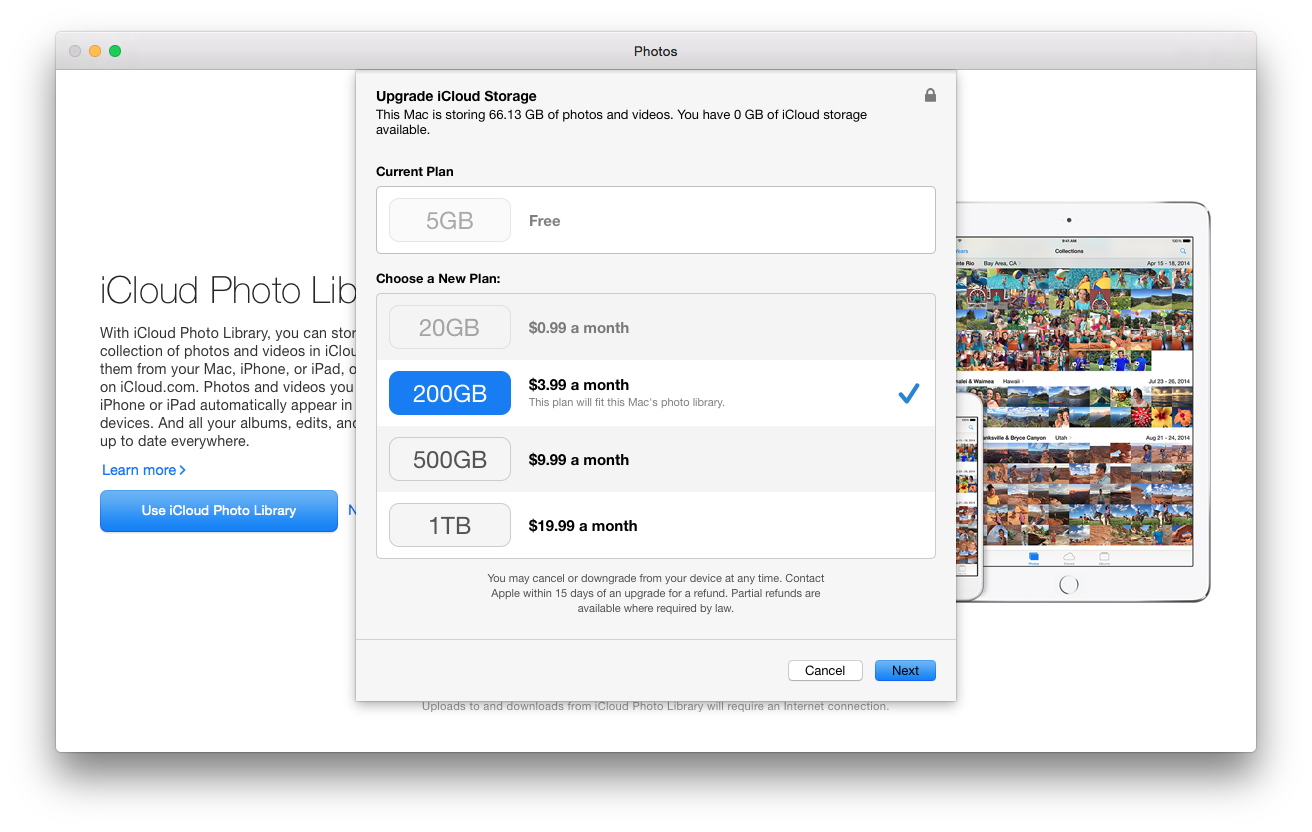Click the 5GB Free current plan box

655,220
